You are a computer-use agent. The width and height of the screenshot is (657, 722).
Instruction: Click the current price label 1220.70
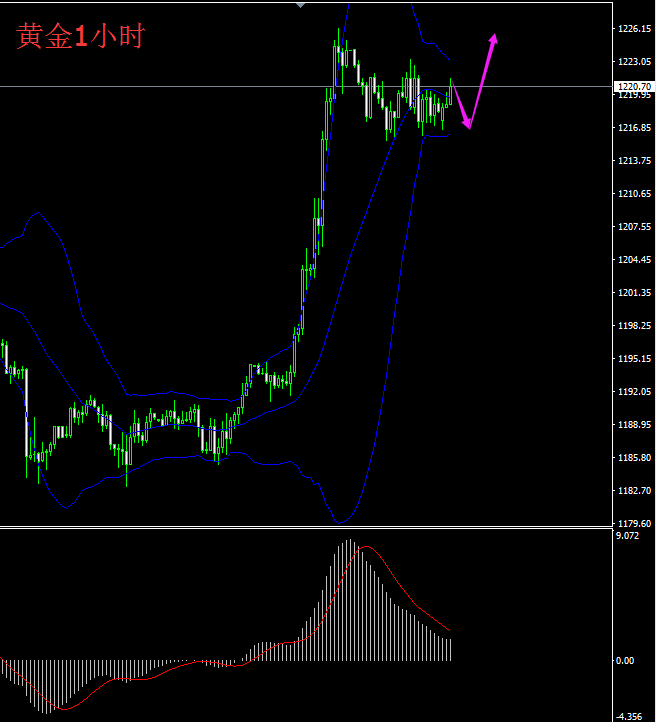point(635,87)
